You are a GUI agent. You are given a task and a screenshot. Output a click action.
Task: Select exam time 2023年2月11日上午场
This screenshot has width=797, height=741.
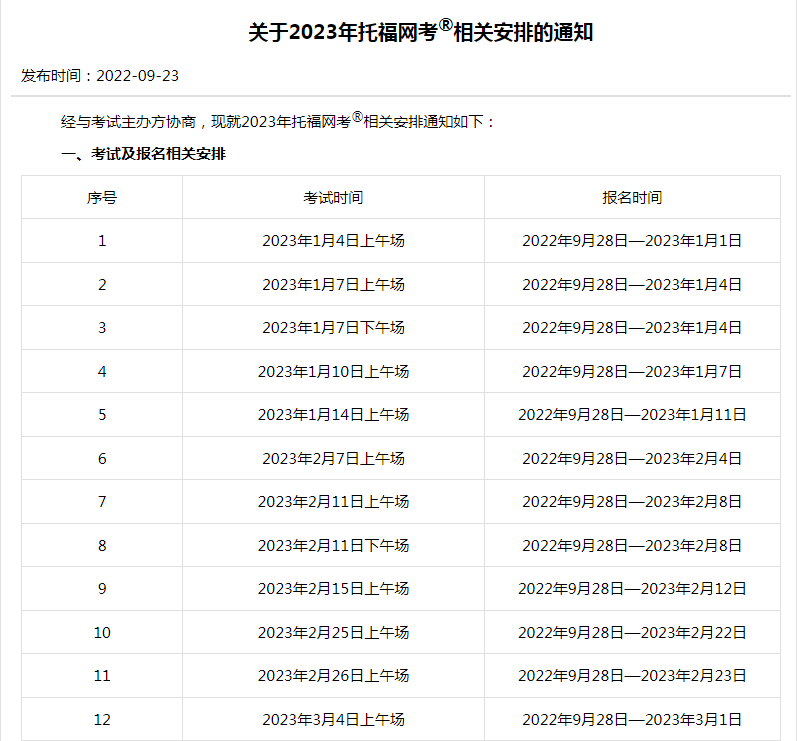(x=333, y=502)
